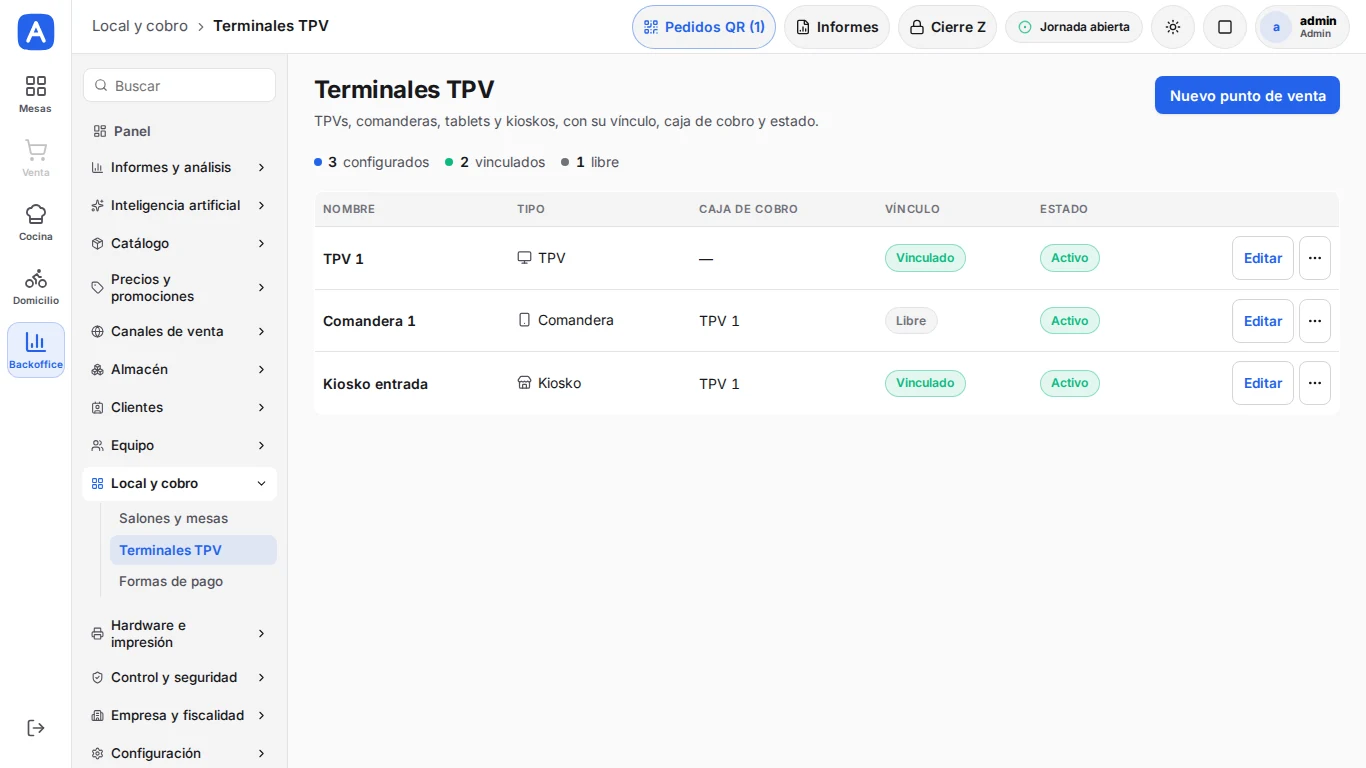Collapse Local y cobro section
Viewport: 1366px width, 768px height.
[179, 483]
